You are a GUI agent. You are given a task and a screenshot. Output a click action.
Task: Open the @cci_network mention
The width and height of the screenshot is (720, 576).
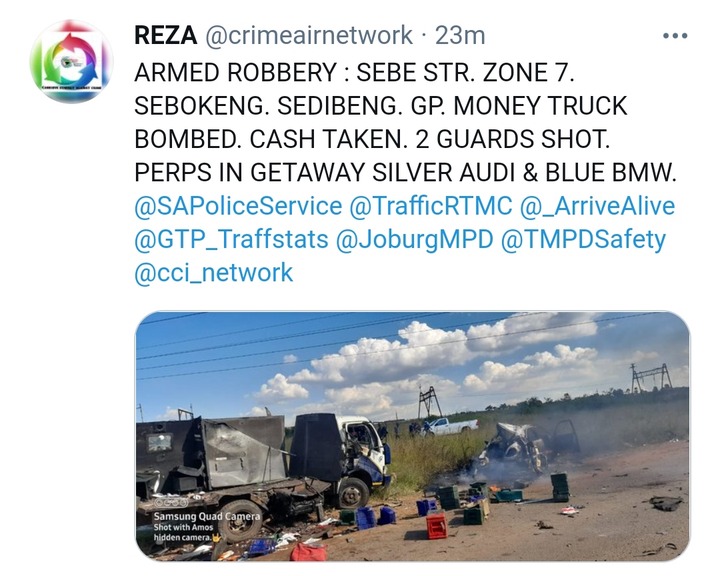point(214,273)
